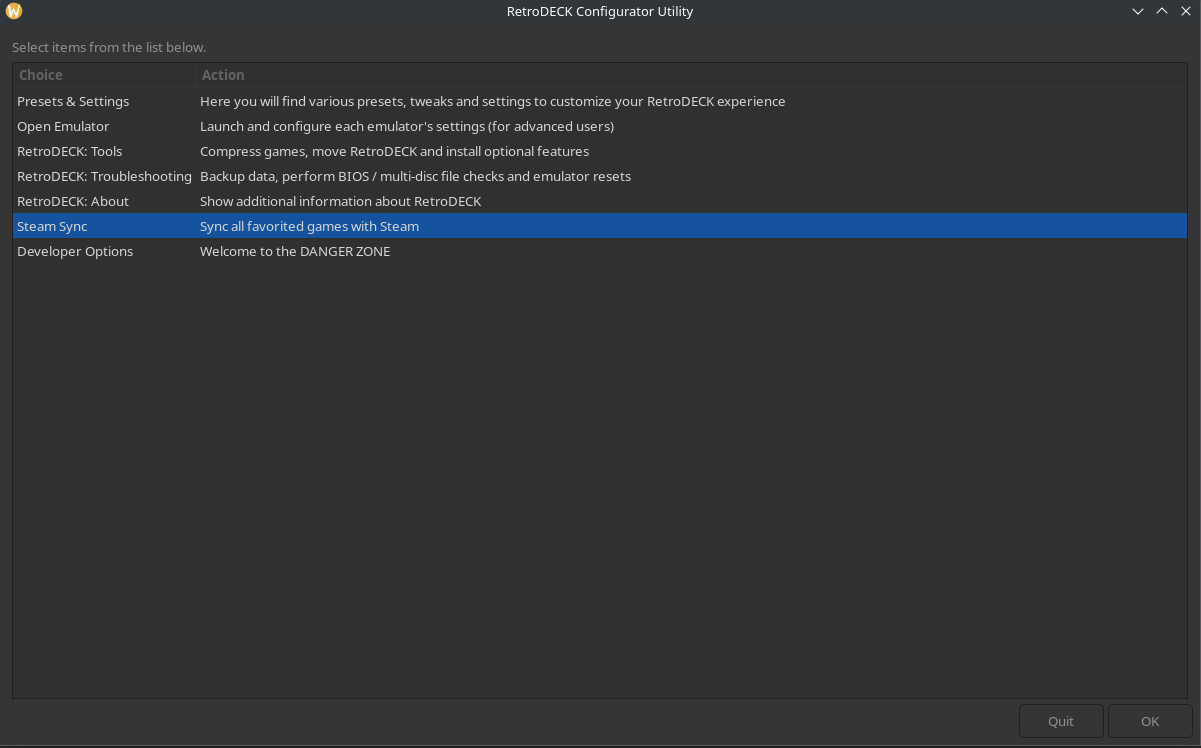Click the Action column header

(x=223, y=75)
